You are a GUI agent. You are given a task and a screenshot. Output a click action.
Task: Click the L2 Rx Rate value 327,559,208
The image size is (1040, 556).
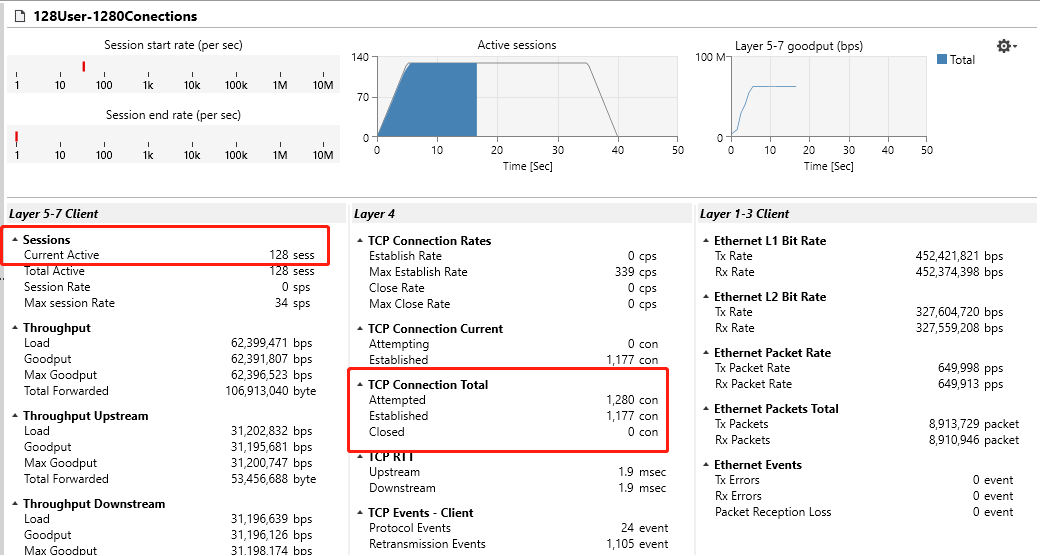(947, 328)
